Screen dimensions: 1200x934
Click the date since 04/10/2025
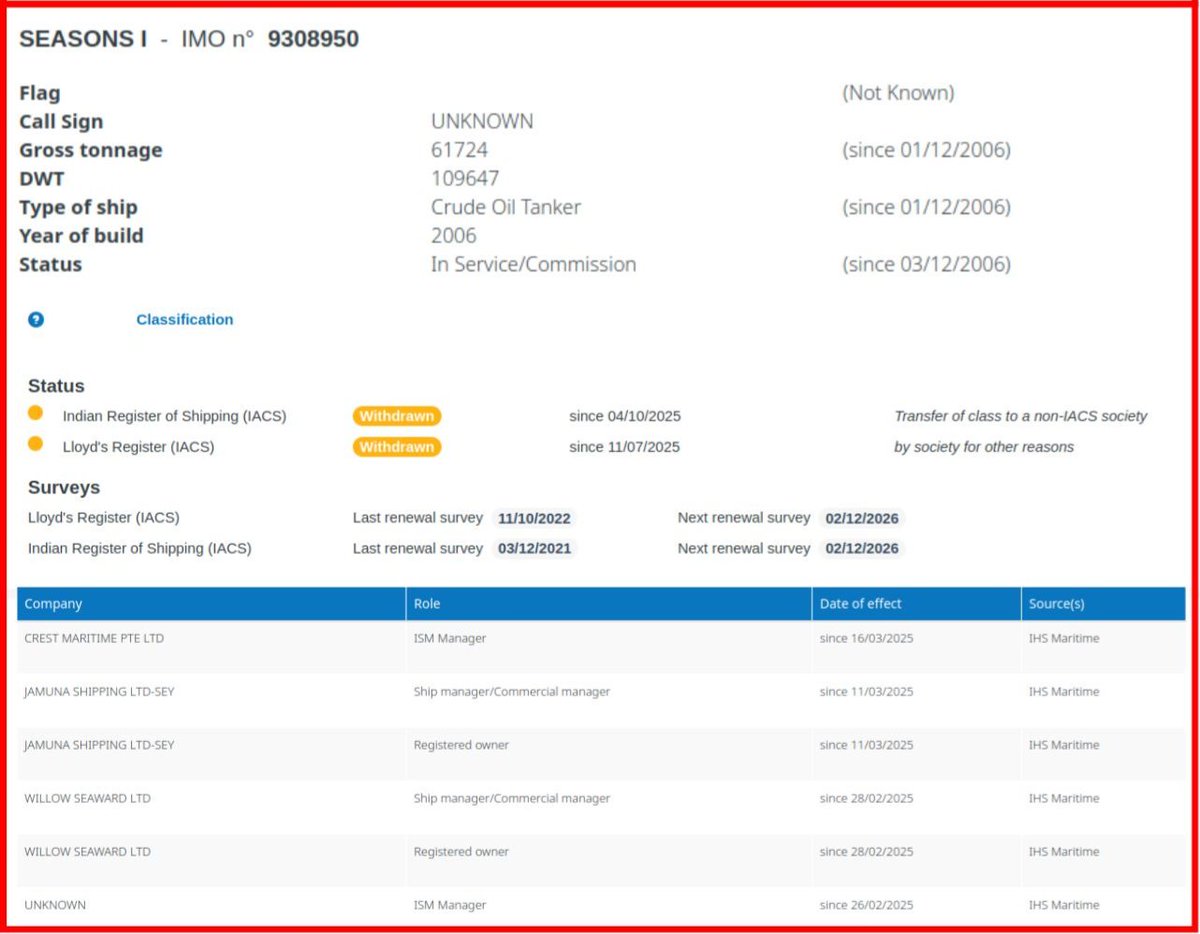pyautogui.click(x=625, y=416)
